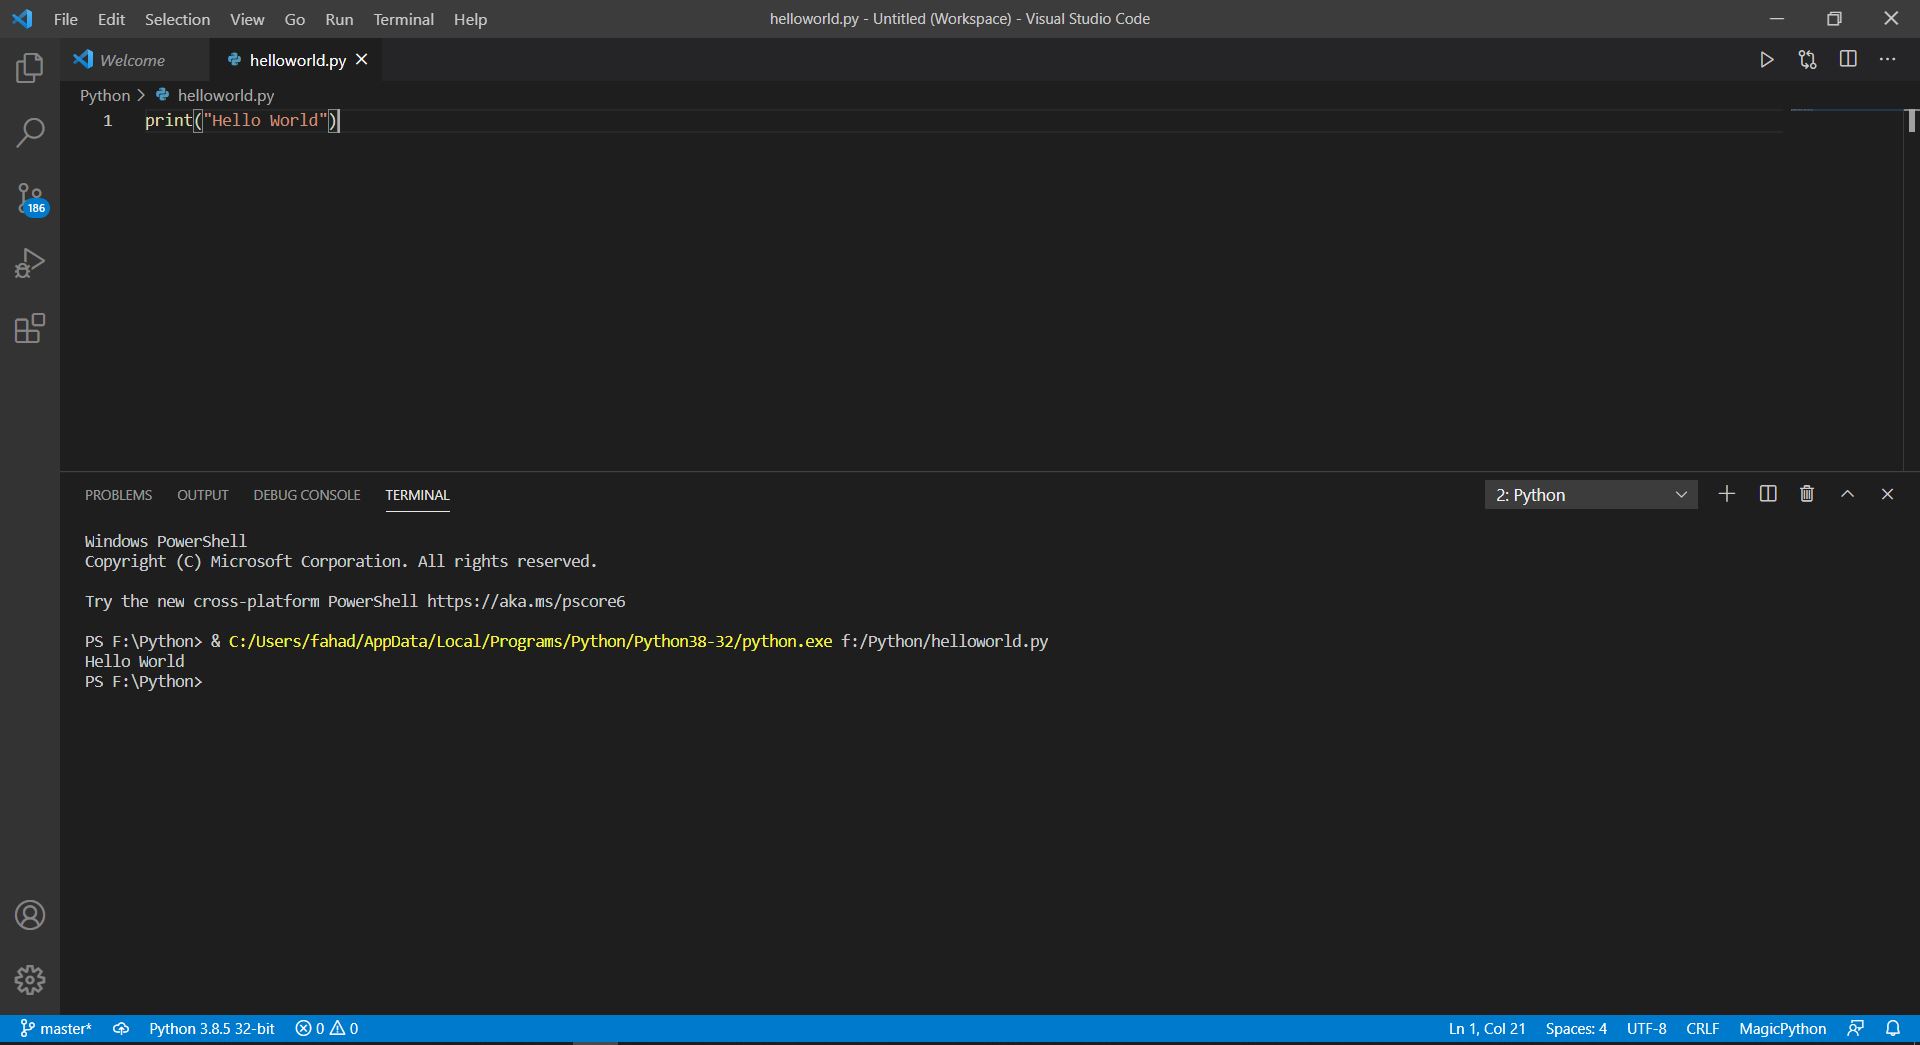Open the Run menu
The height and width of the screenshot is (1045, 1920).
(x=339, y=19)
